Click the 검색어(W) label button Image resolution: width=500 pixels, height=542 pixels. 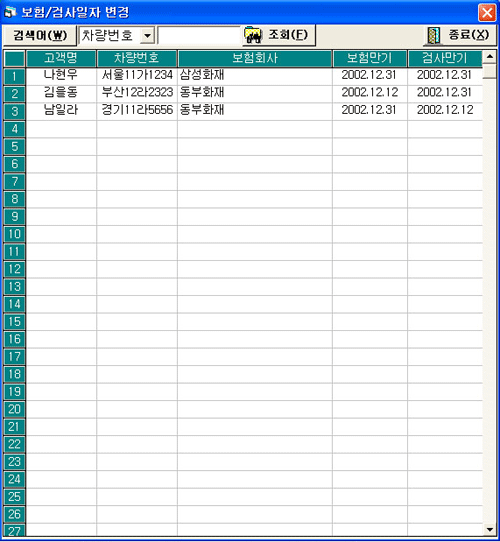coord(39,35)
